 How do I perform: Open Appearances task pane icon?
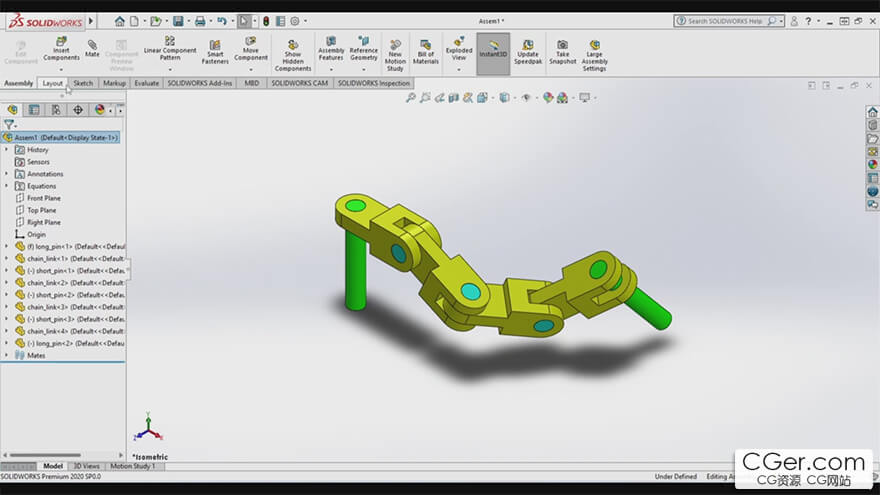[872, 165]
